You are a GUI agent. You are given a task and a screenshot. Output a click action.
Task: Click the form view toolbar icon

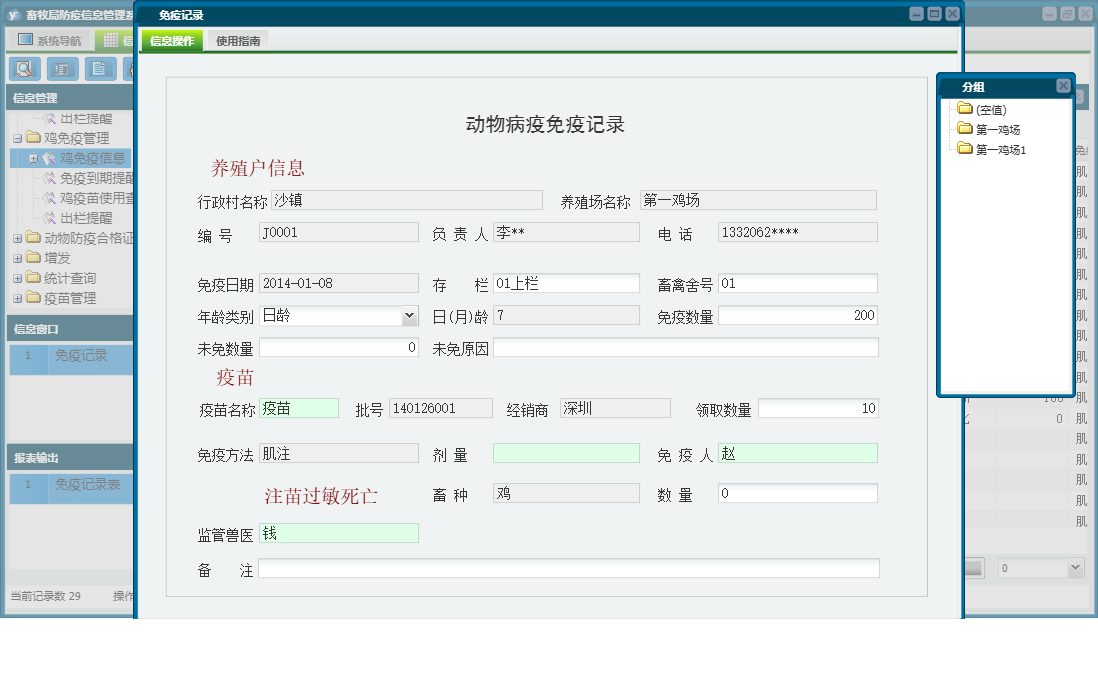(62, 69)
